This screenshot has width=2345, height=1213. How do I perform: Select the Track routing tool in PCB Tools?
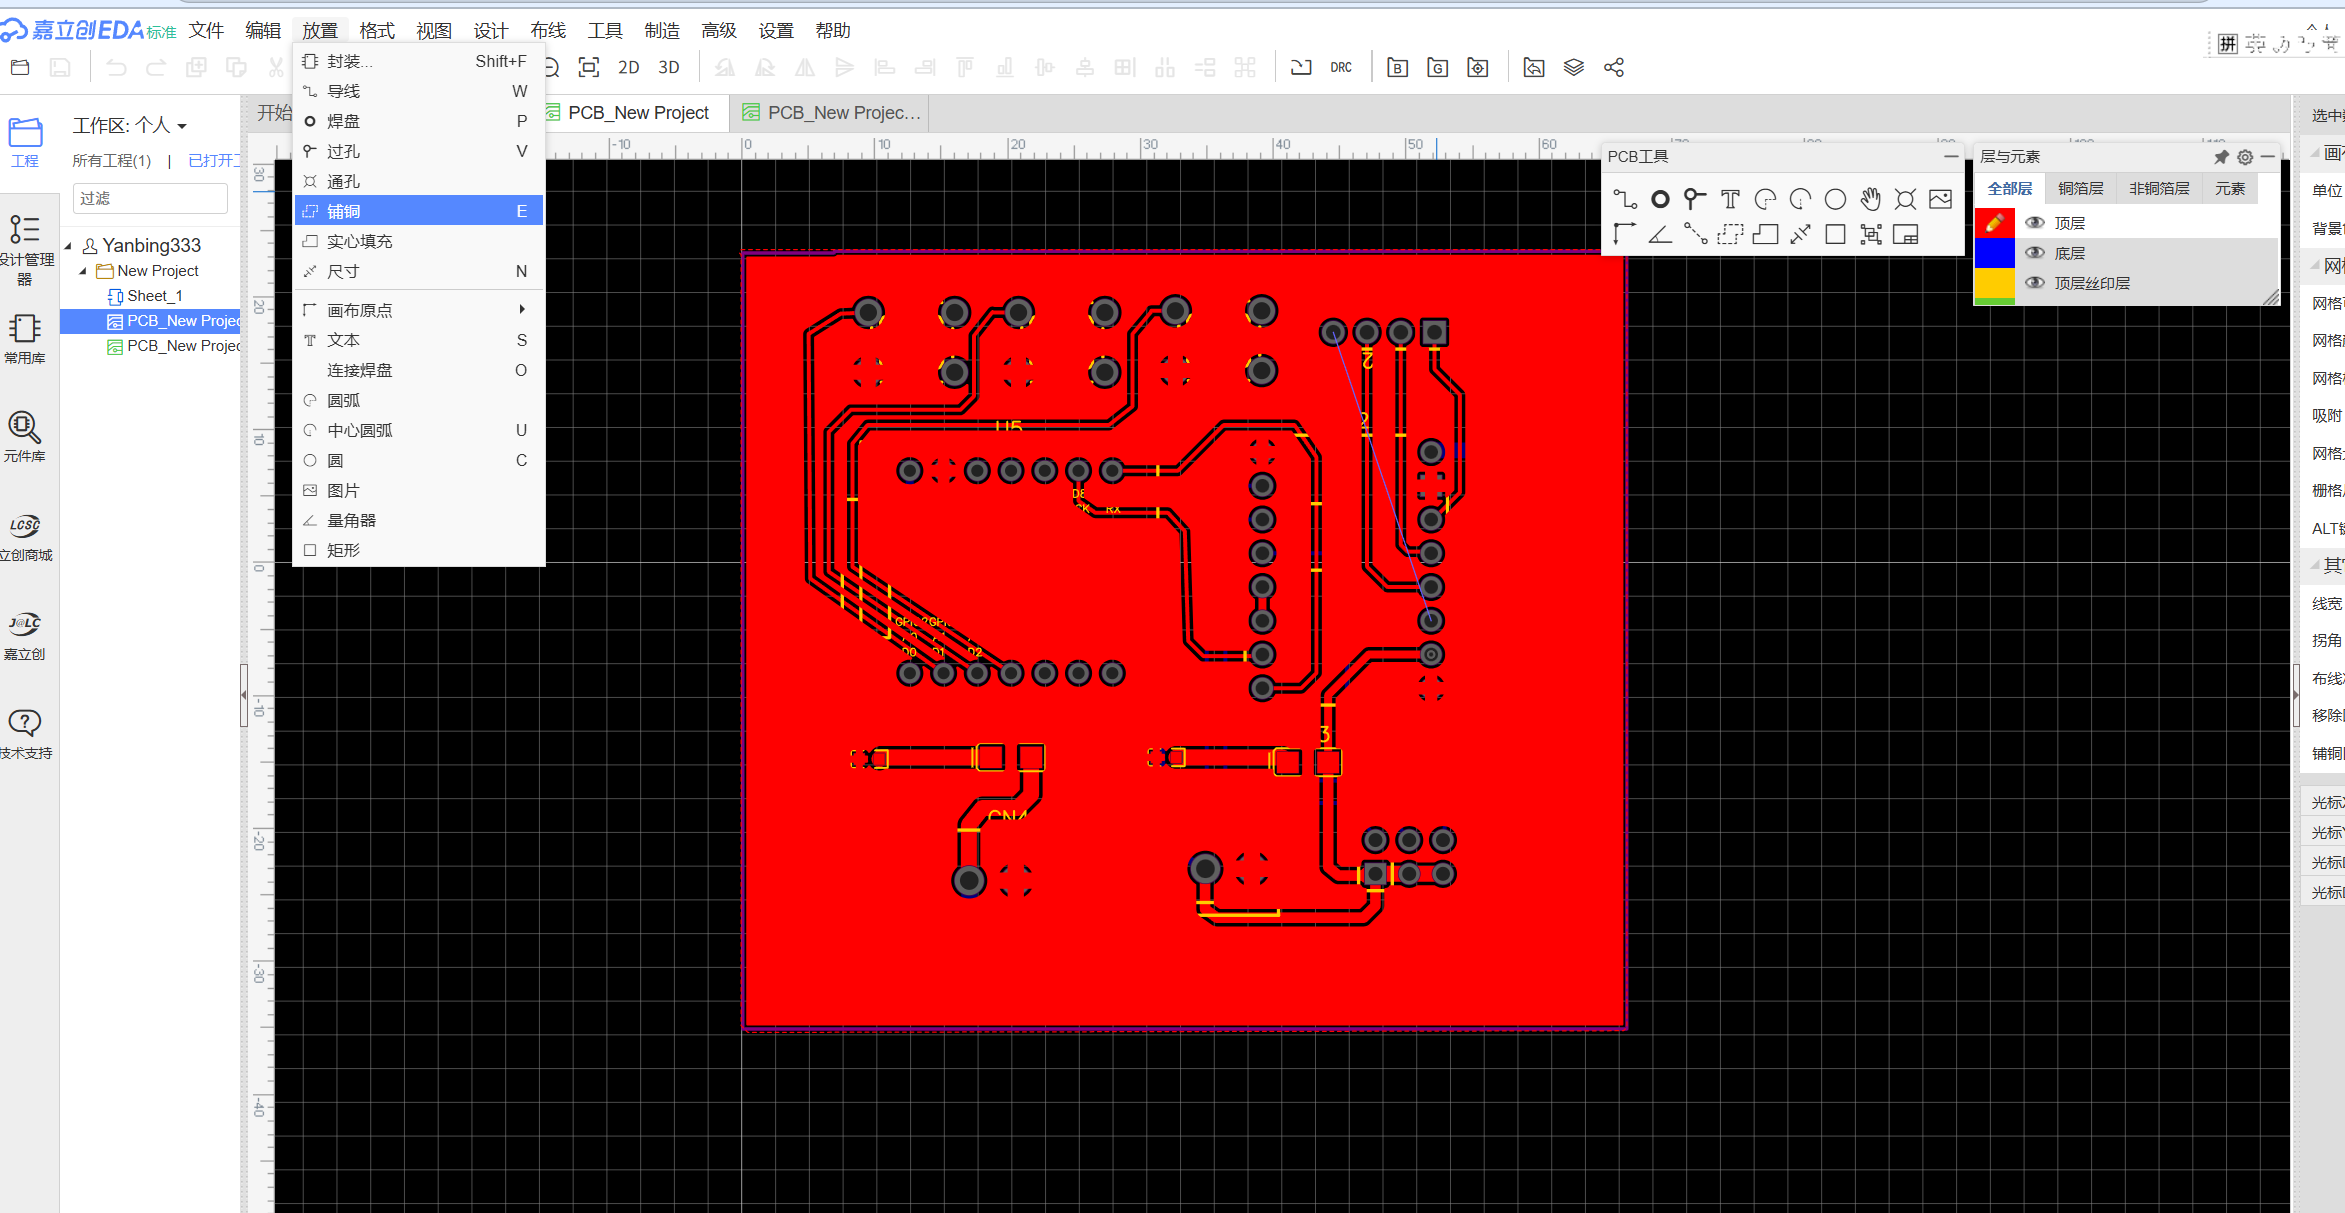point(1625,200)
